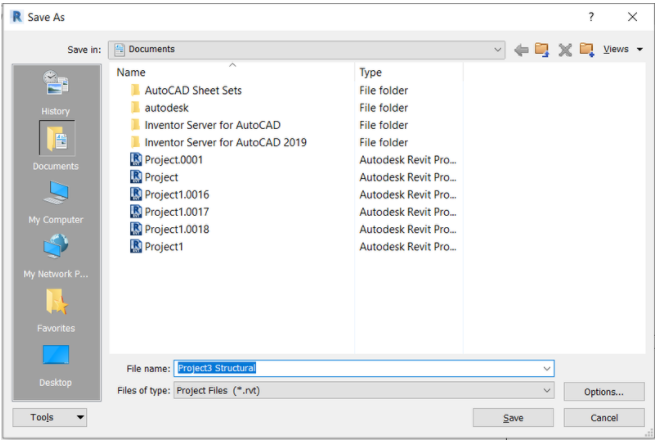
Task: Select the Project file name
Action: (161, 177)
